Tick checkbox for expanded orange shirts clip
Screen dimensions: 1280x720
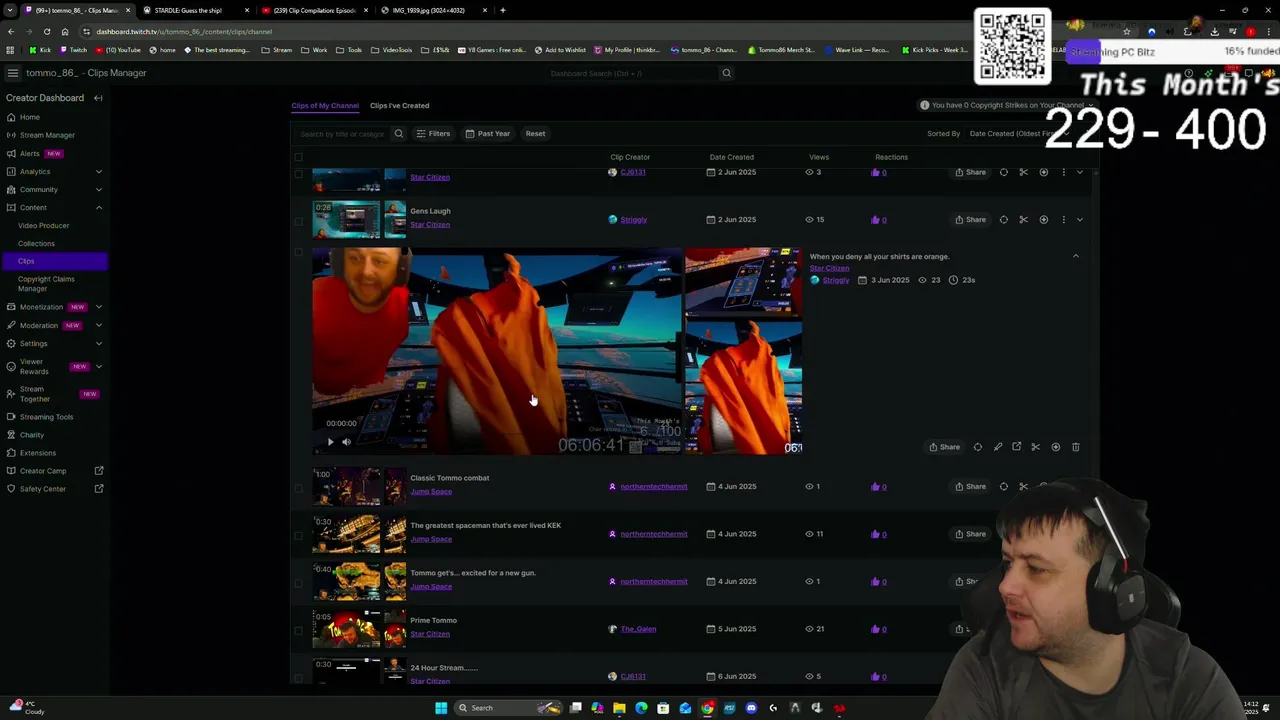[298, 252]
